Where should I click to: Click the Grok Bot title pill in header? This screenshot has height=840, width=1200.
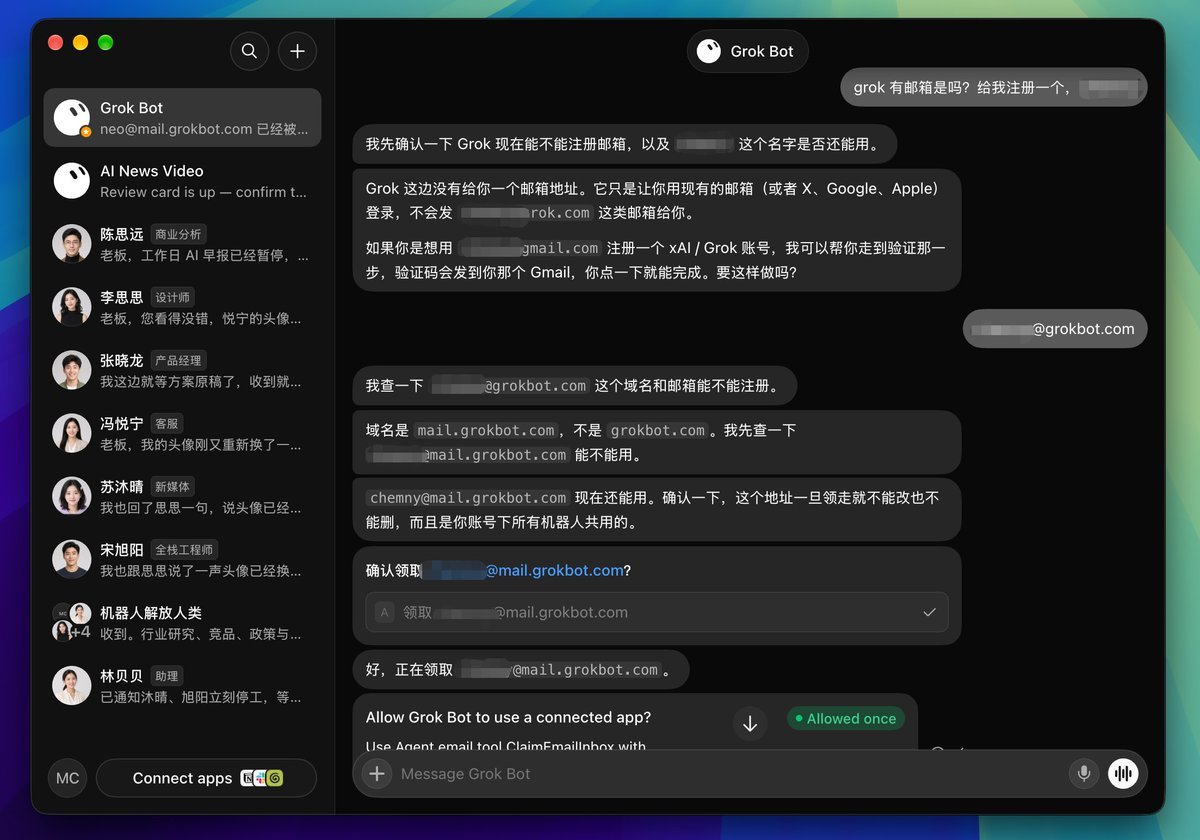pyautogui.click(x=747, y=51)
